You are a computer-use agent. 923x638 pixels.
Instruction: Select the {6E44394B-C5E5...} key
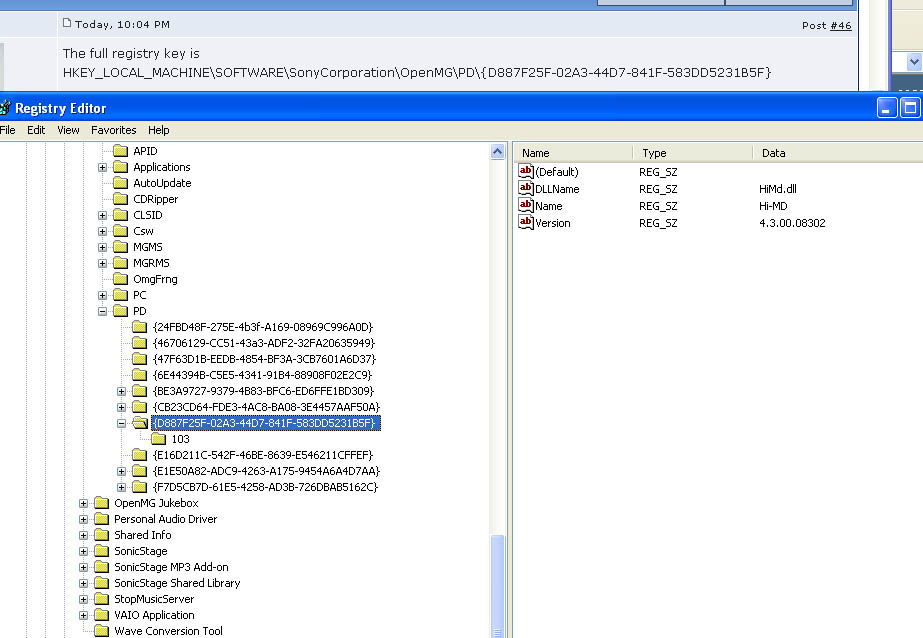pos(262,374)
